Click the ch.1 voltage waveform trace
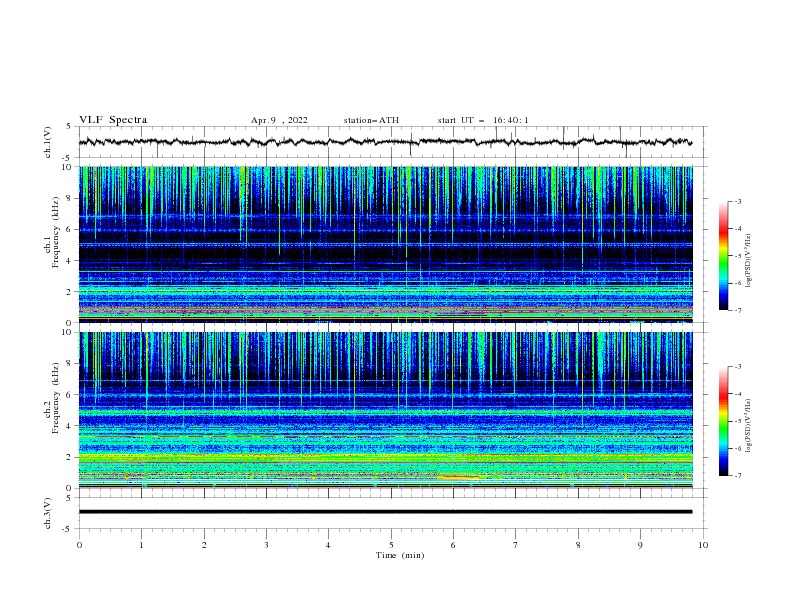This screenshot has height=612, width=792. [385, 142]
